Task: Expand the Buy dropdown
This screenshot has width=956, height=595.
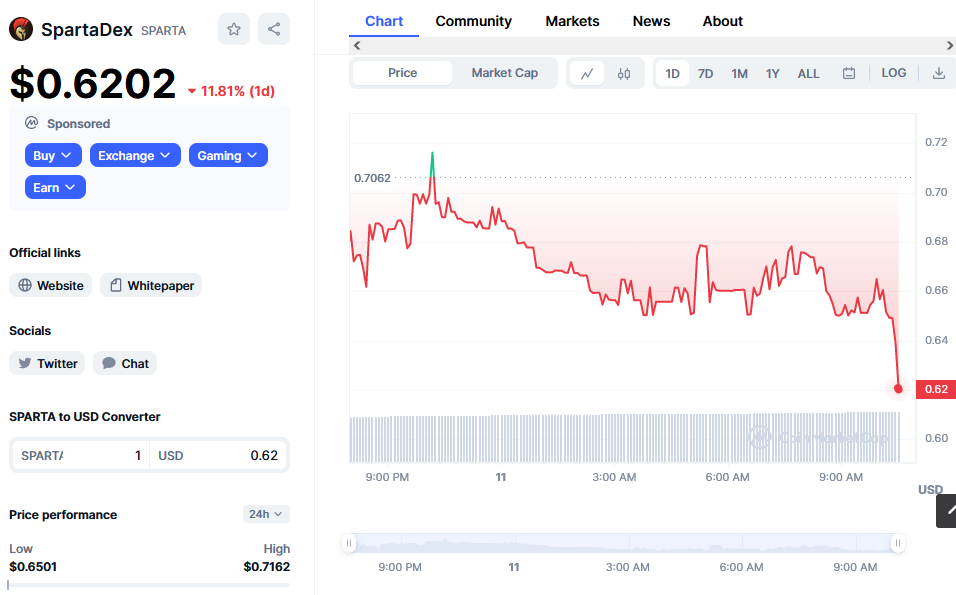Action: click(53, 155)
